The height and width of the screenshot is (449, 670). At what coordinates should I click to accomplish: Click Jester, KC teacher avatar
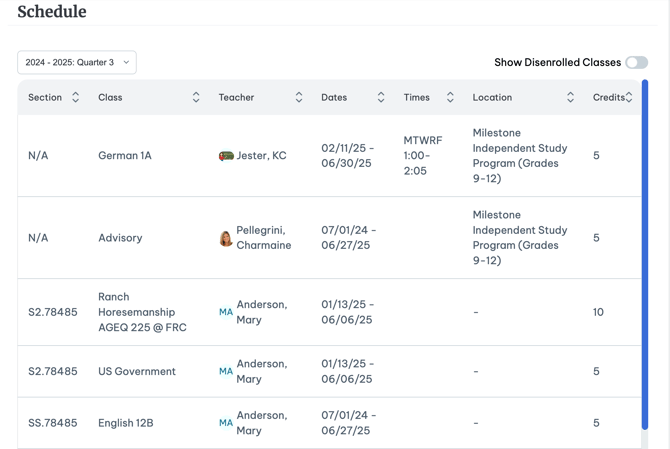coord(226,156)
